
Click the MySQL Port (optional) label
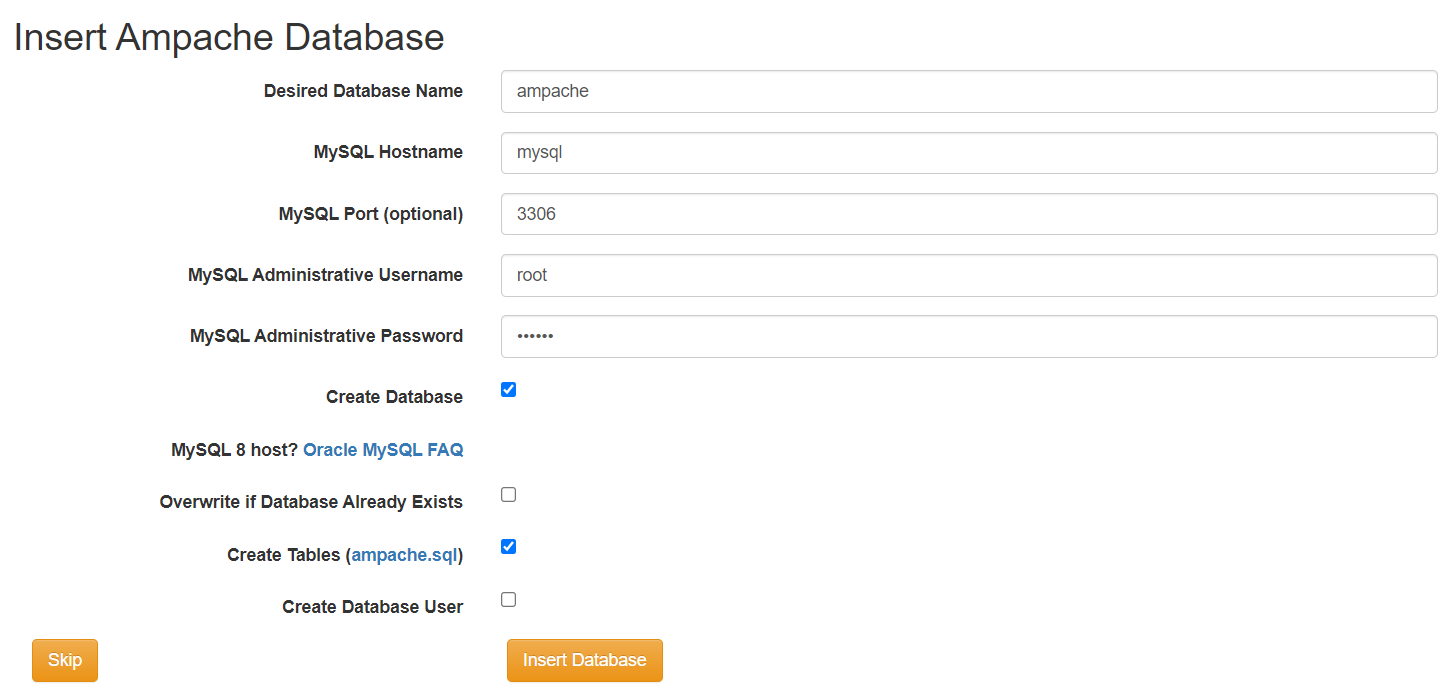(371, 214)
